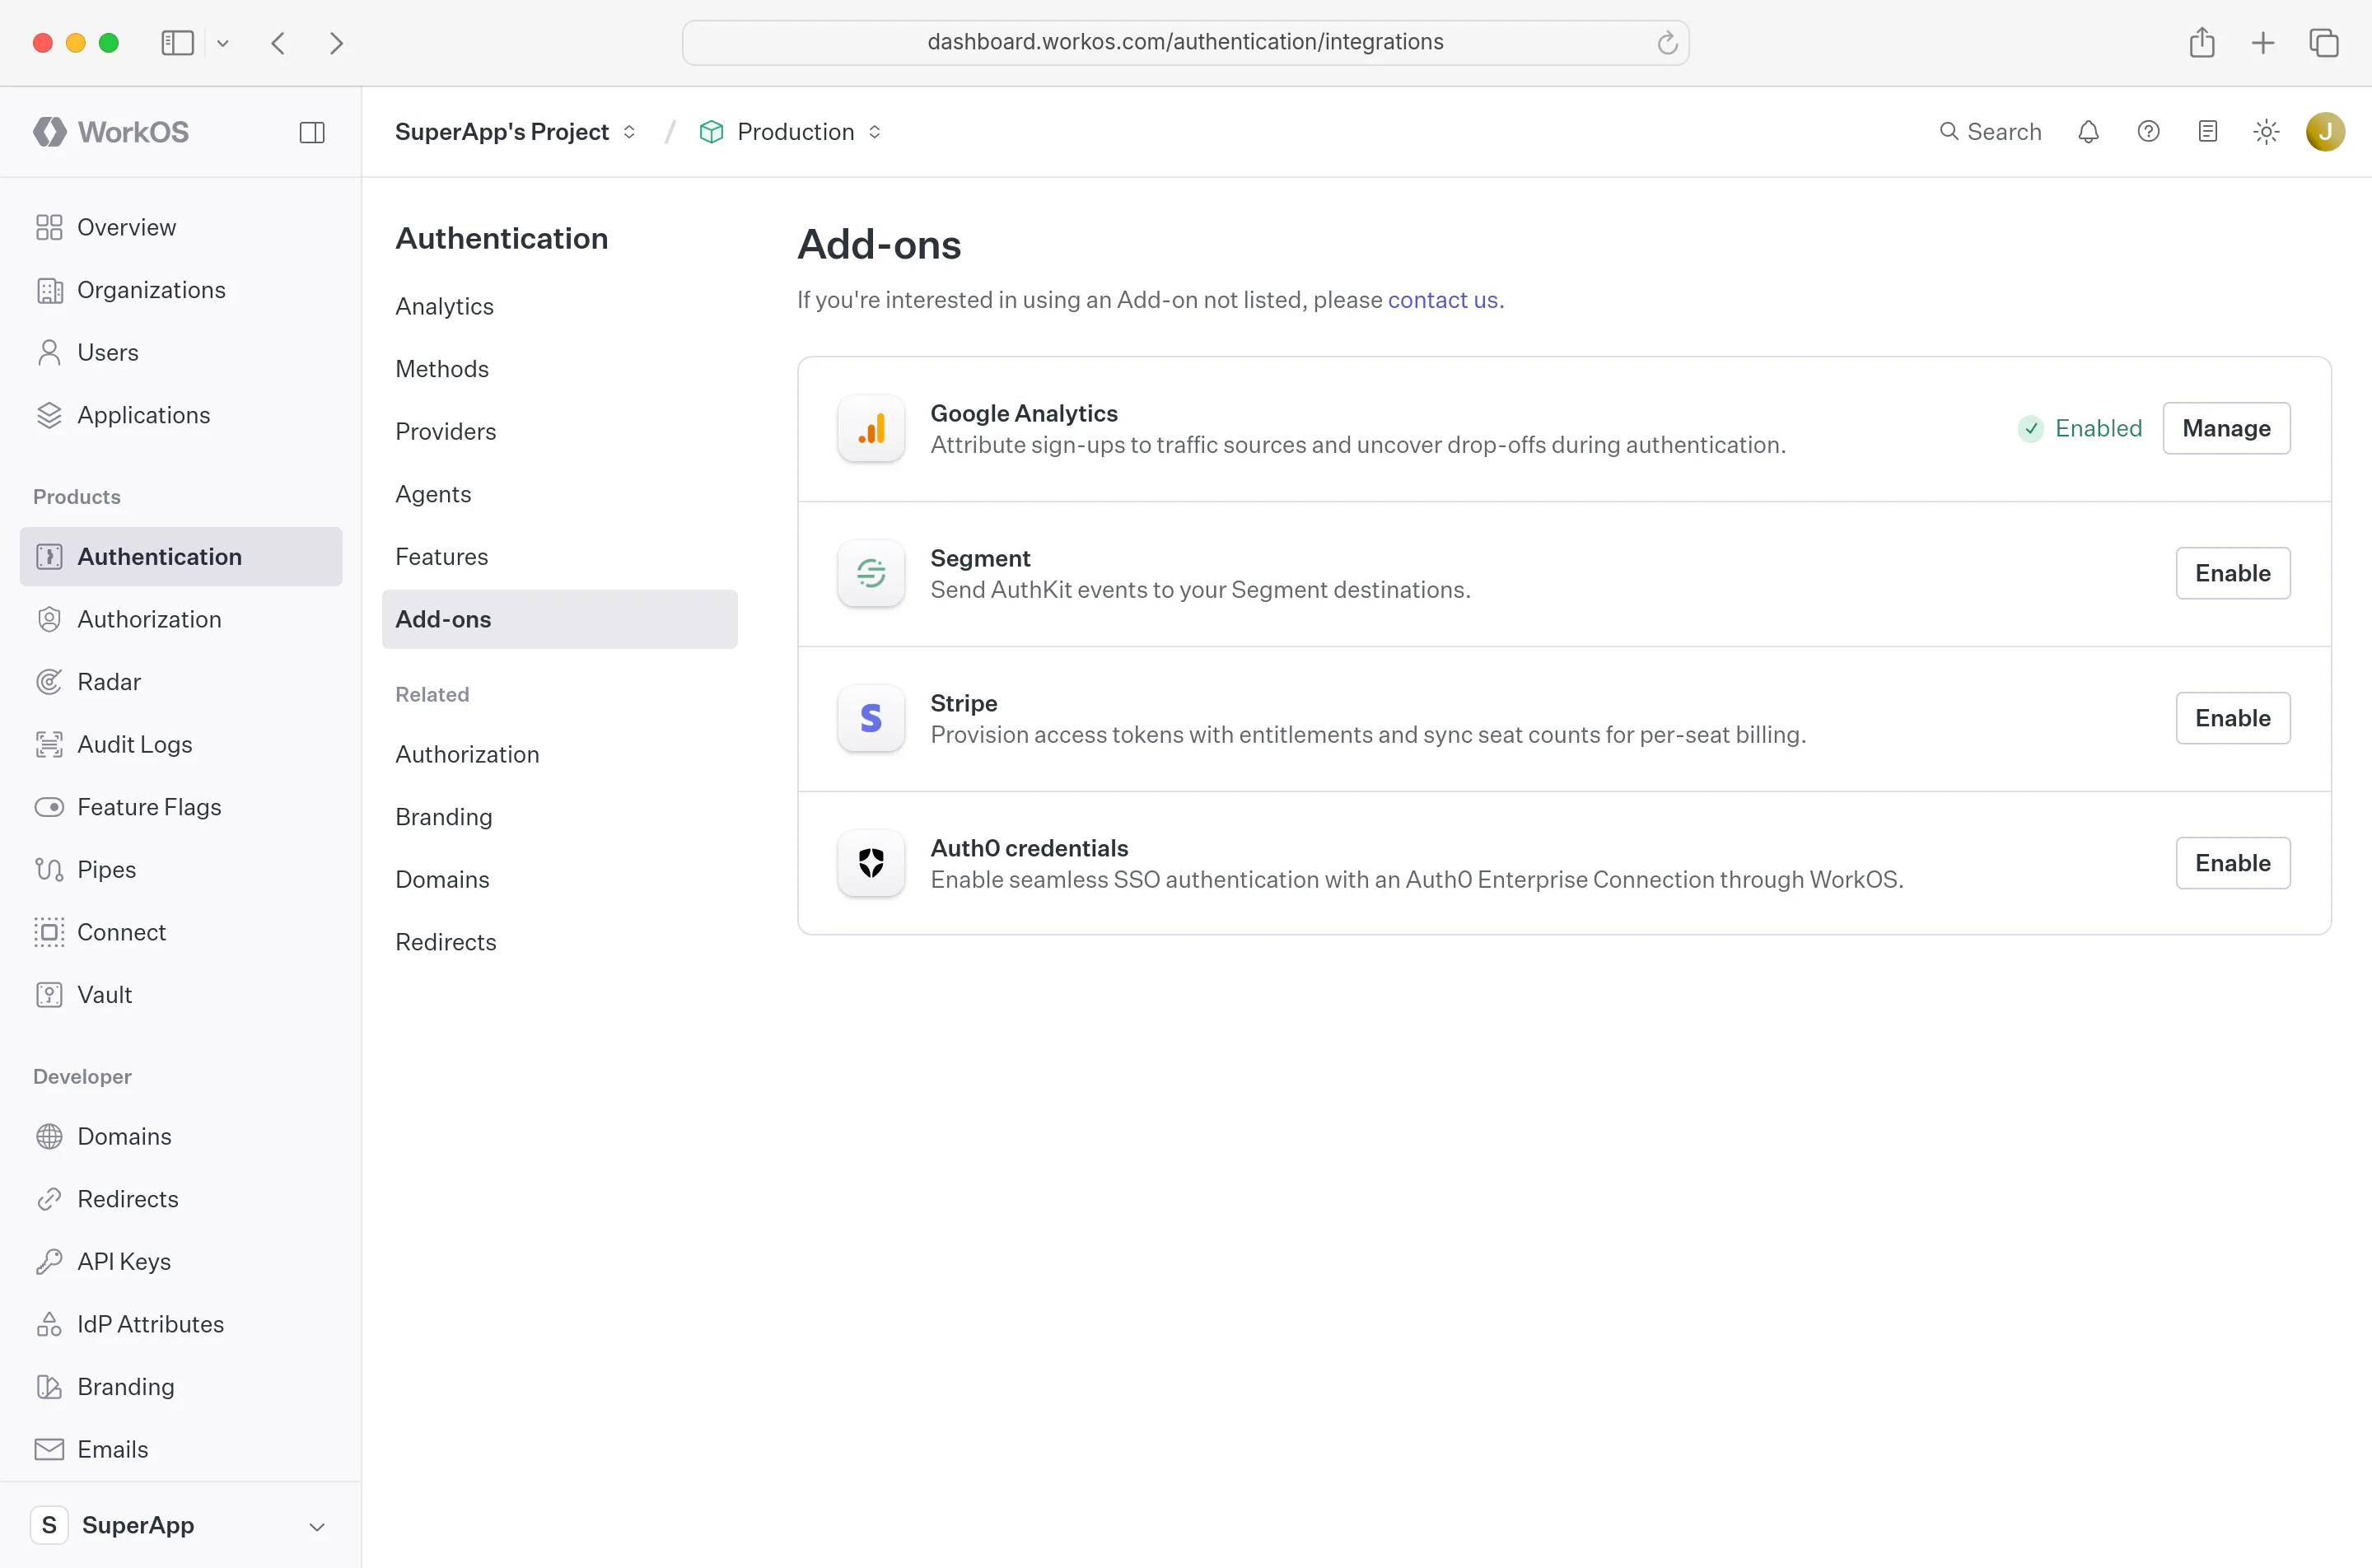Open Connect in the sidebar
The width and height of the screenshot is (2372, 1568).
[181, 932]
